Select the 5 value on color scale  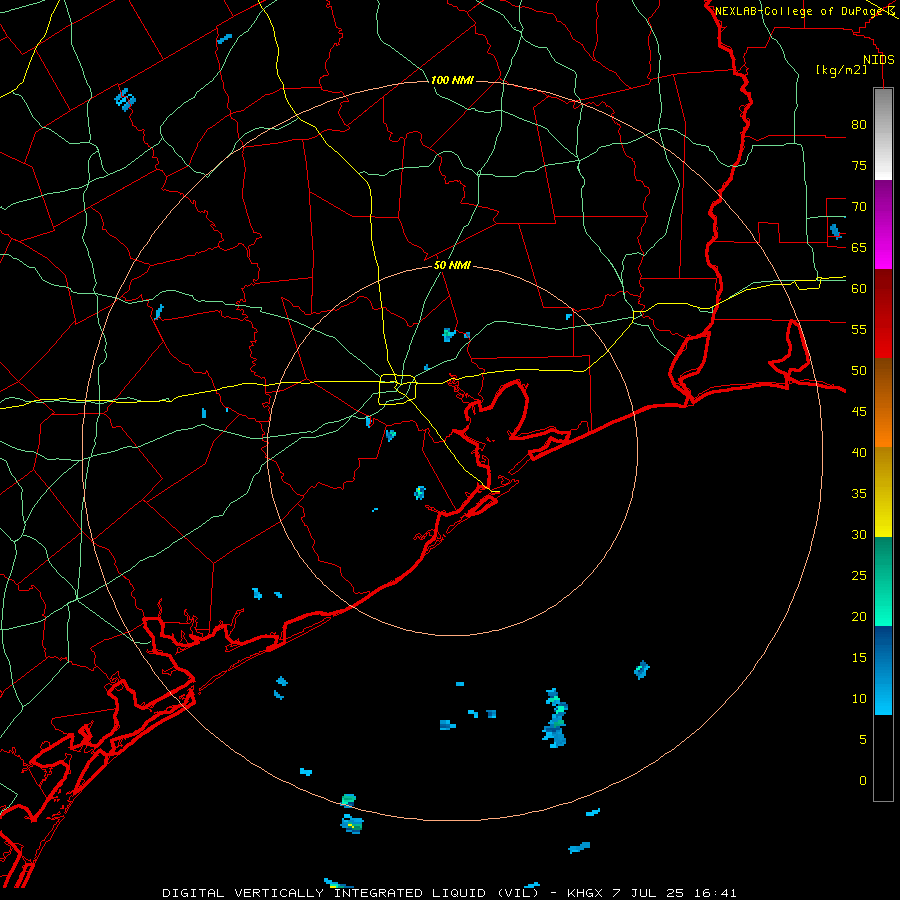(x=863, y=739)
